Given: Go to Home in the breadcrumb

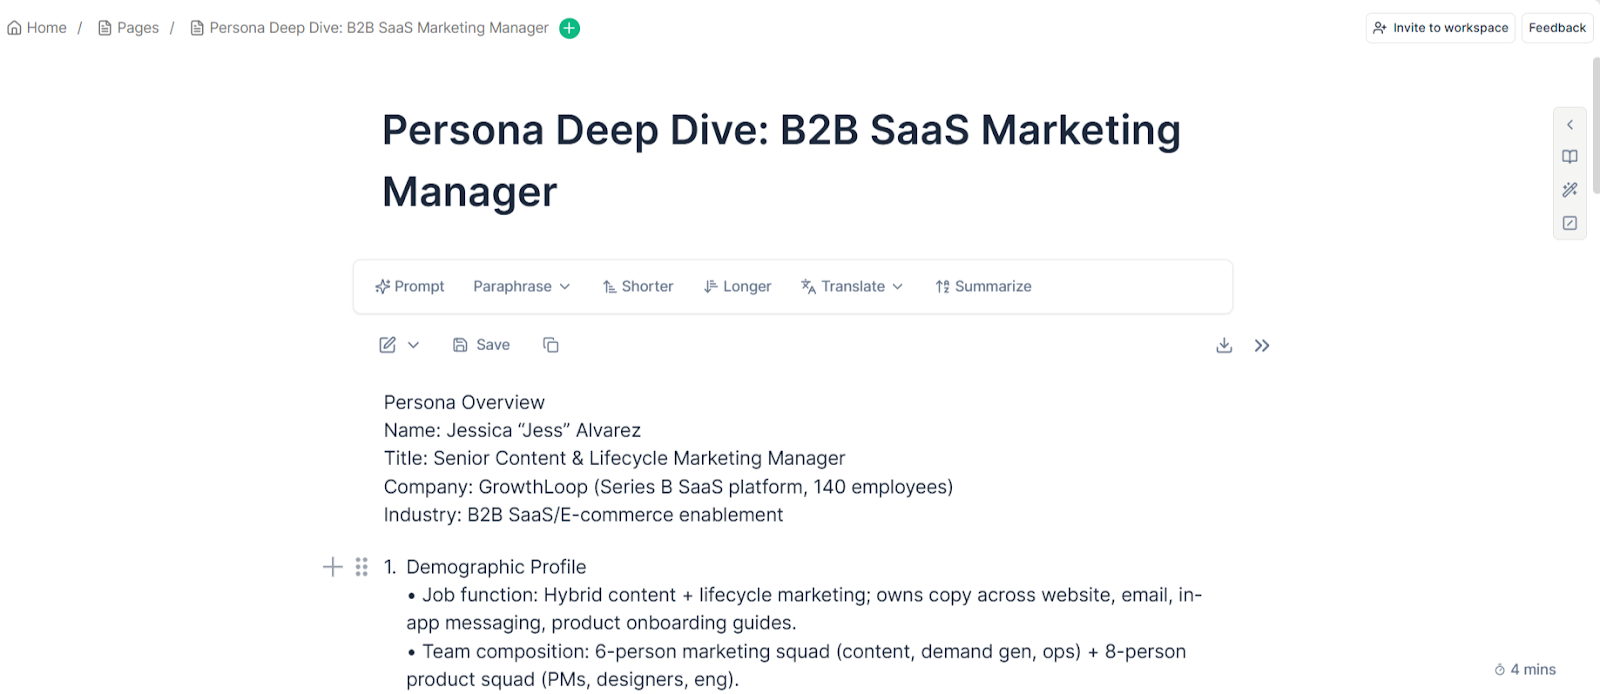Looking at the screenshot, I should point(37,28).
